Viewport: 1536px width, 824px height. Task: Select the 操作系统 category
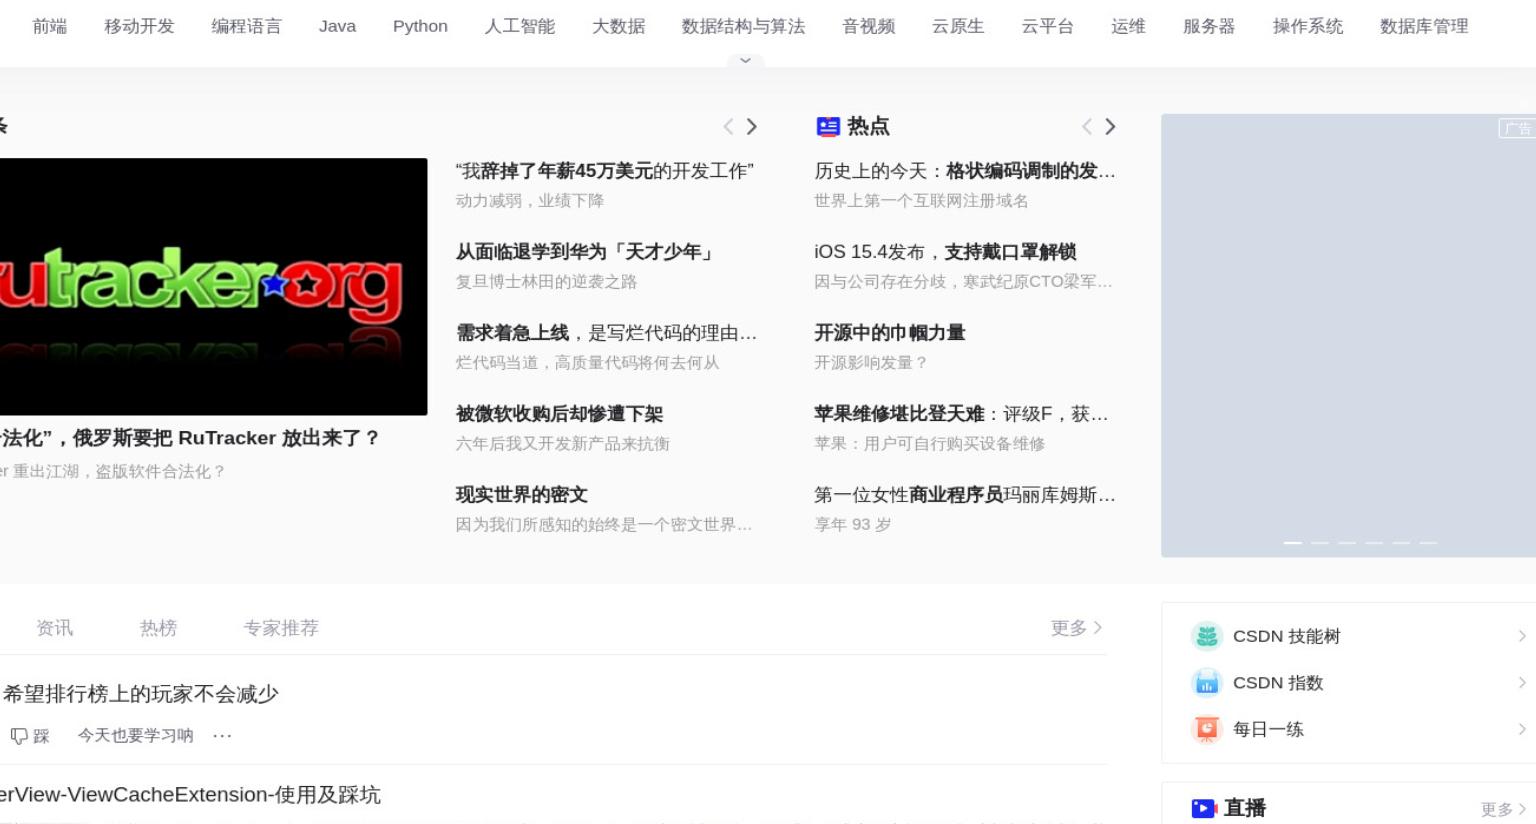[1308, 26]
